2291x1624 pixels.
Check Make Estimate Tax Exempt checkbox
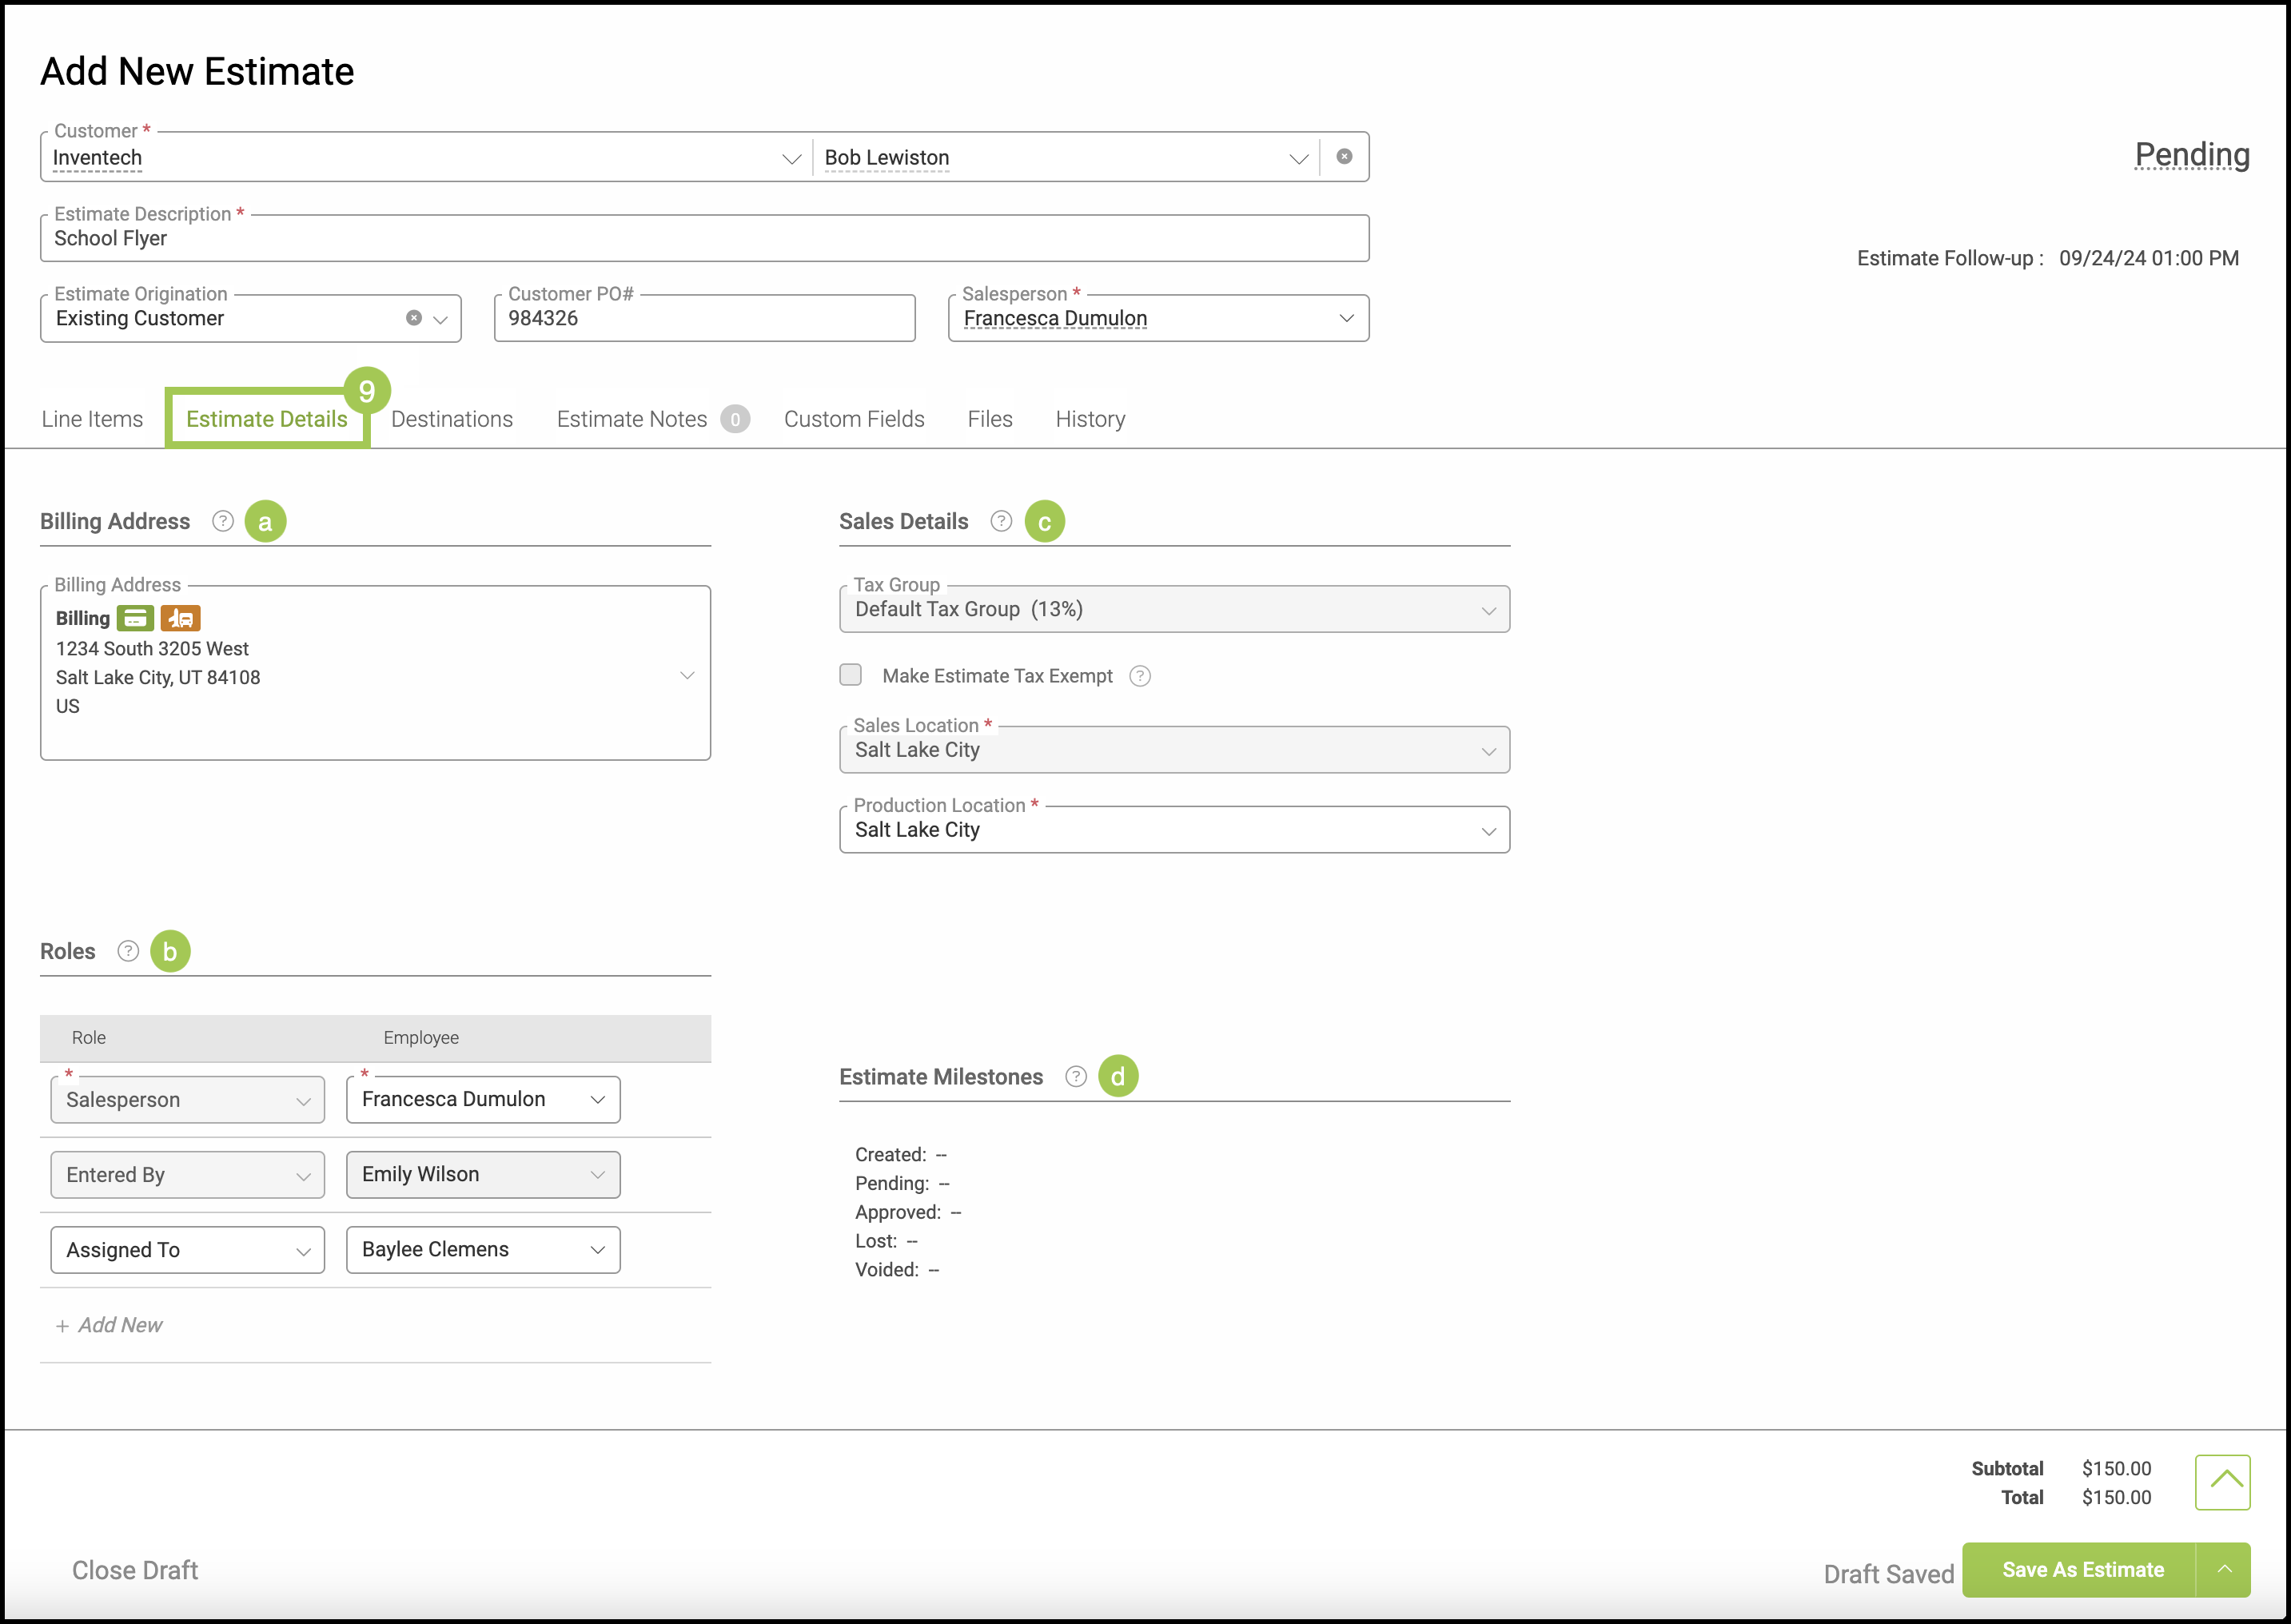pyautogui.click(x=851, y=675)
